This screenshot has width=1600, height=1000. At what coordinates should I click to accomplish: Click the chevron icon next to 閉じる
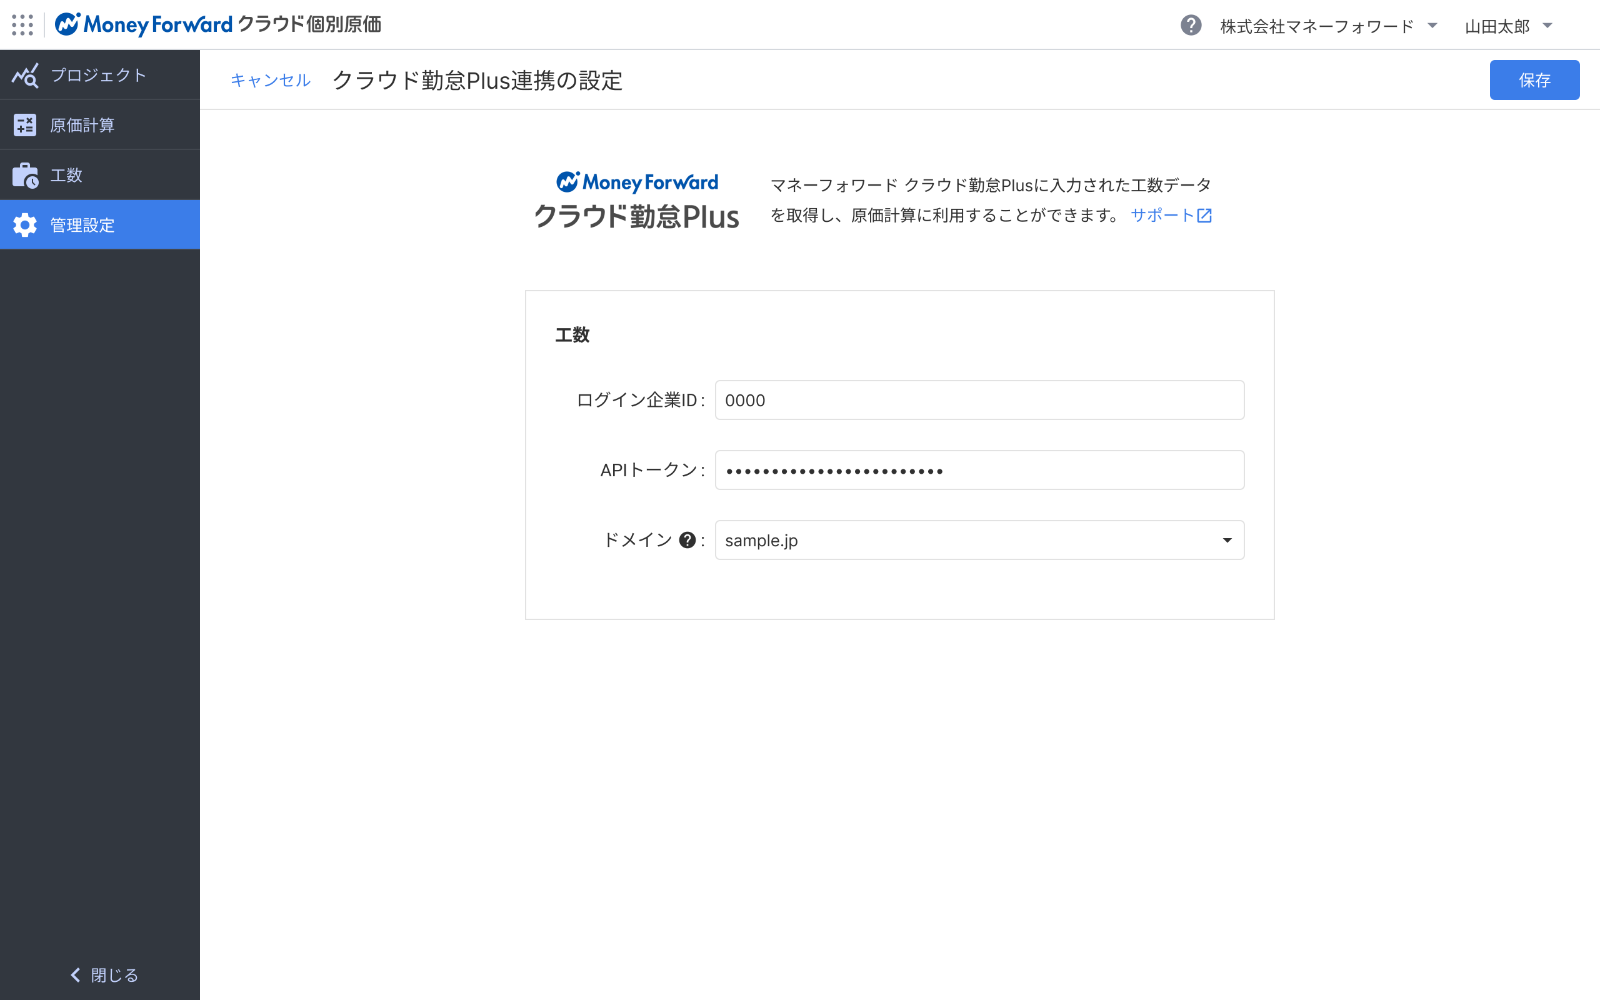click(x=75, y=975)
